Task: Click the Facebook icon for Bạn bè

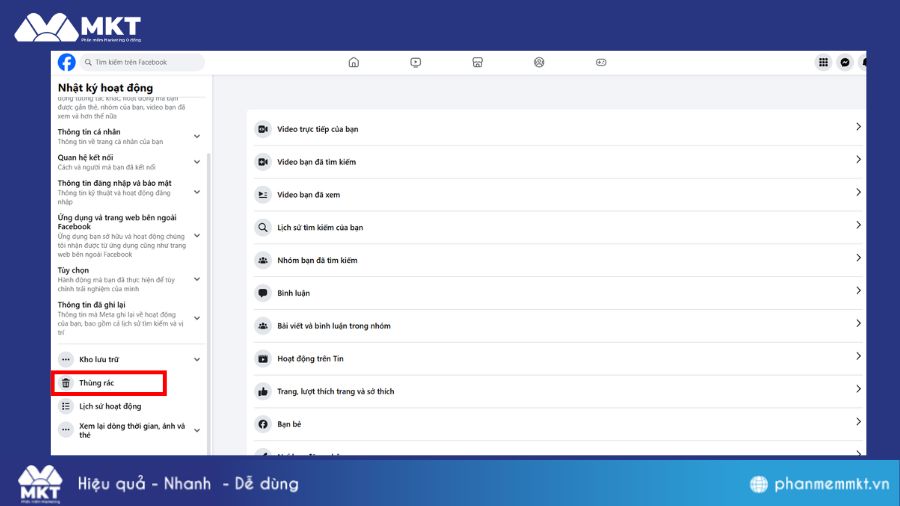Action: (x=263, y=424)
